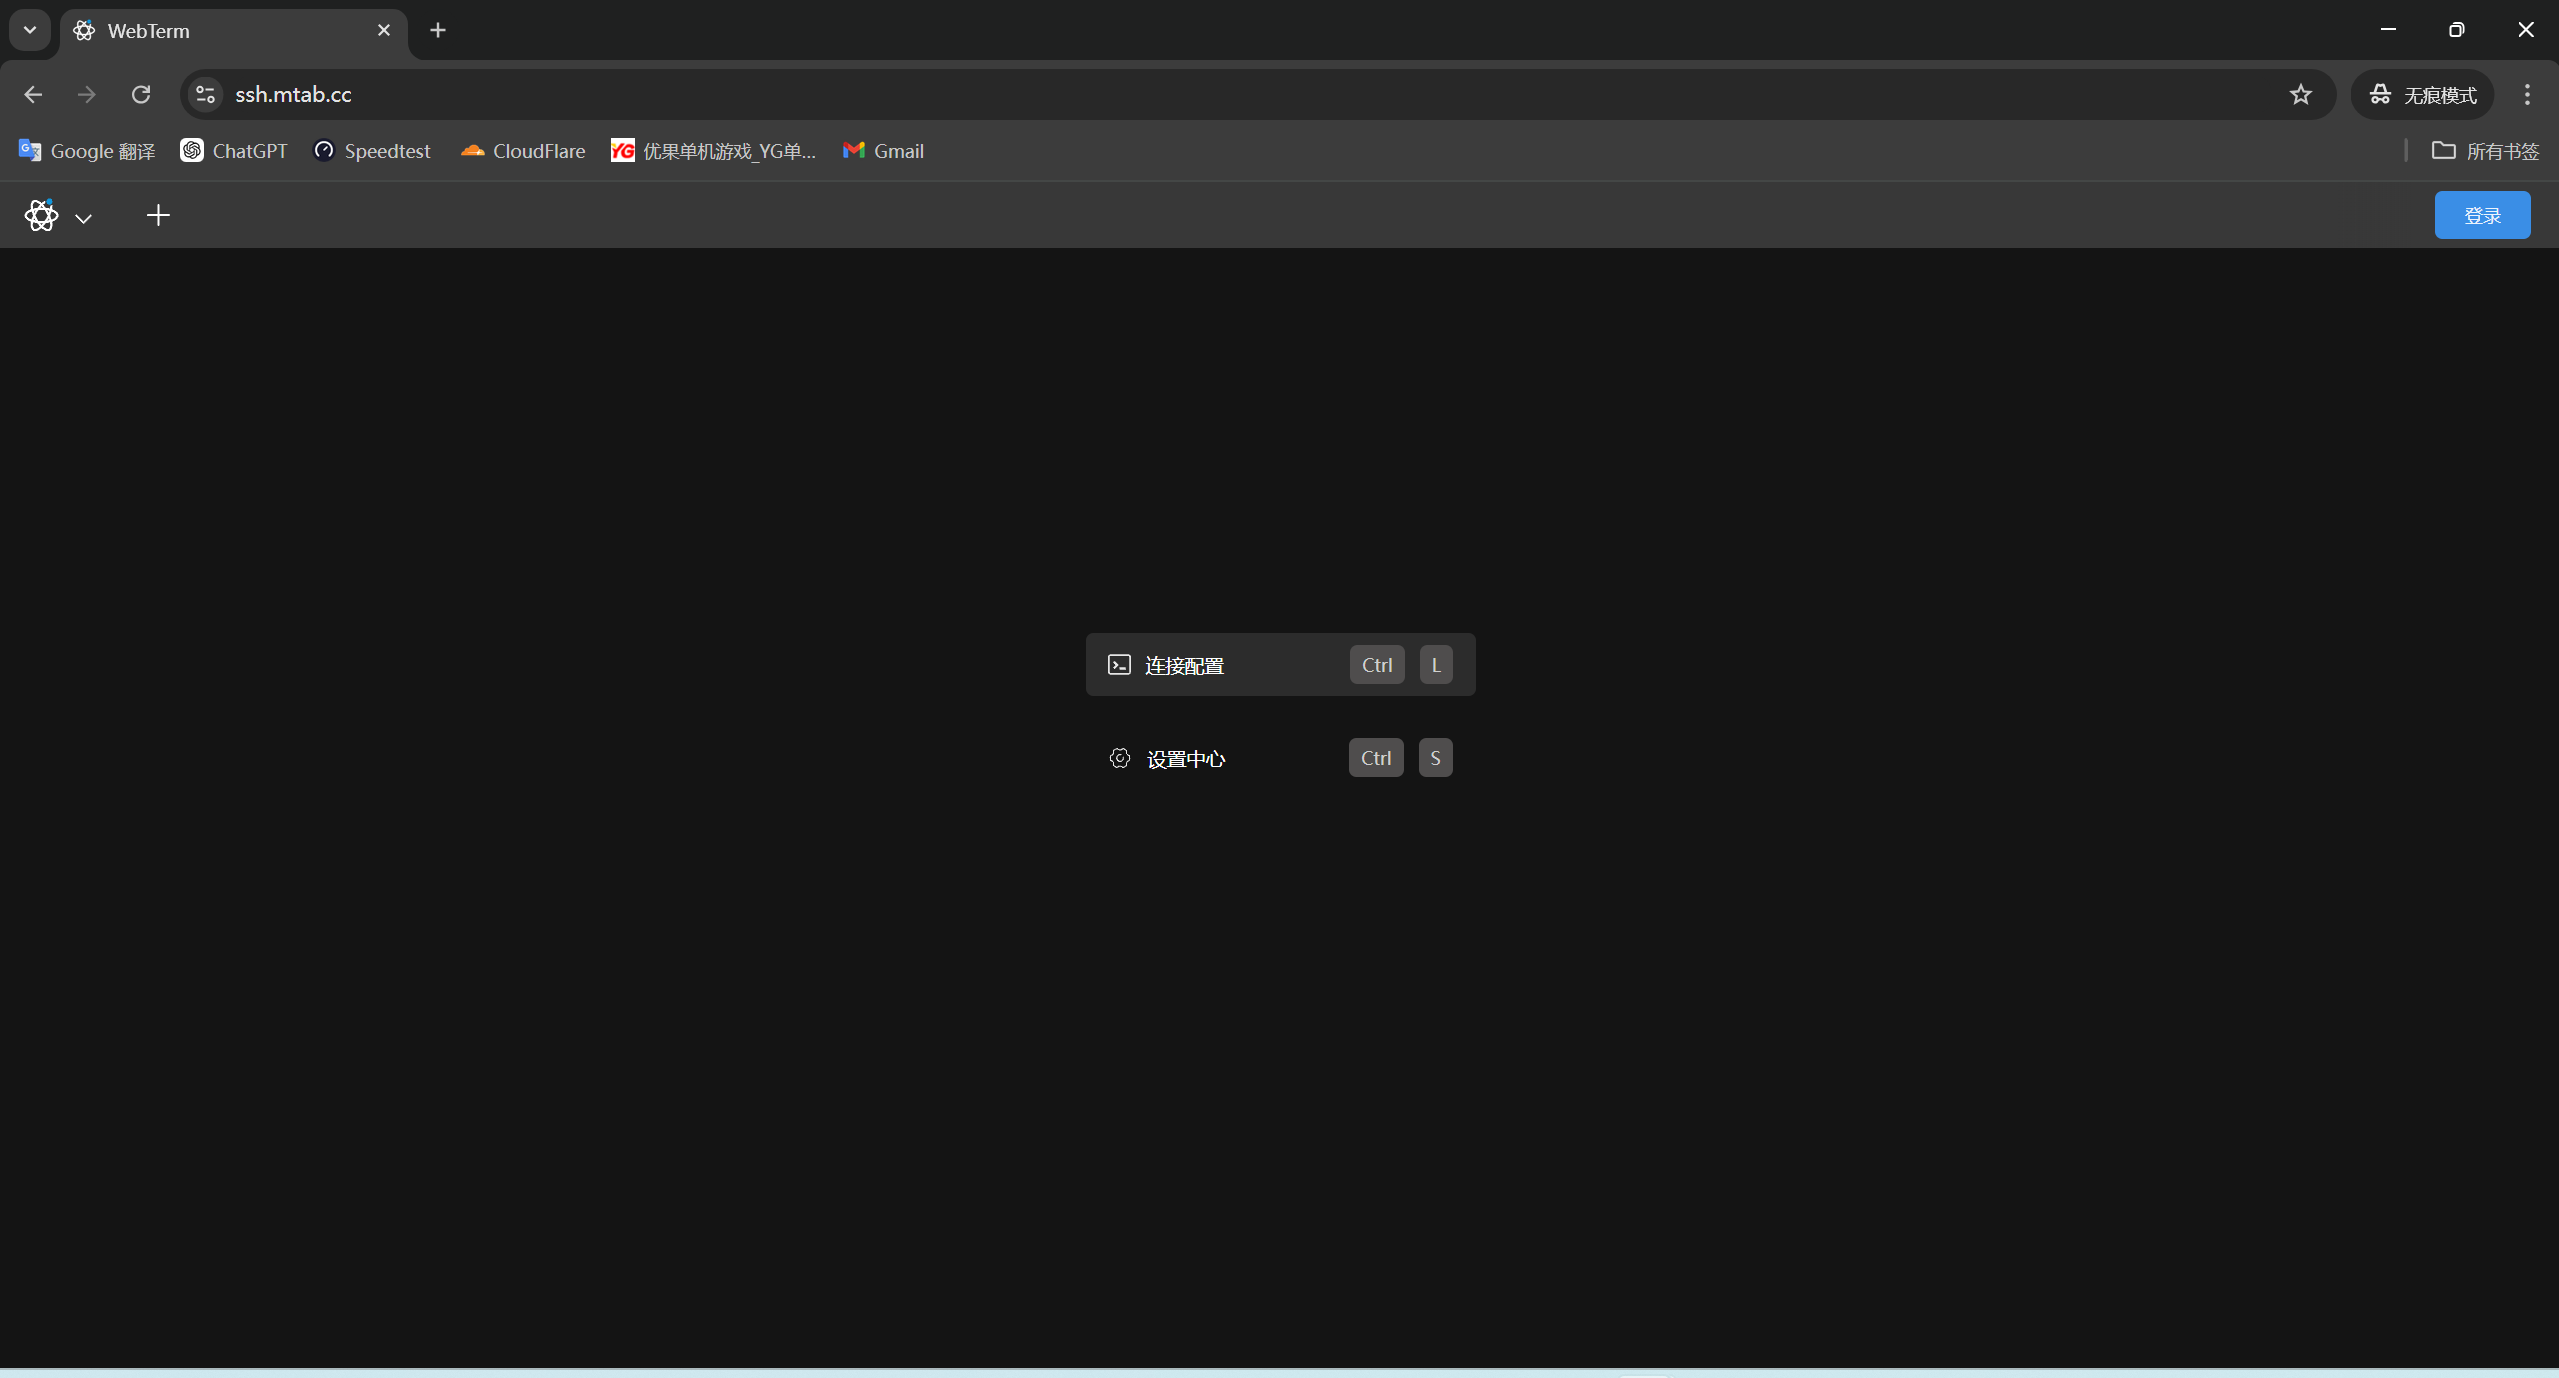This screenshot has height=1378, width=2559.
Task: Click the gear icon beside 设置中心
Action: pos(1119,758)
